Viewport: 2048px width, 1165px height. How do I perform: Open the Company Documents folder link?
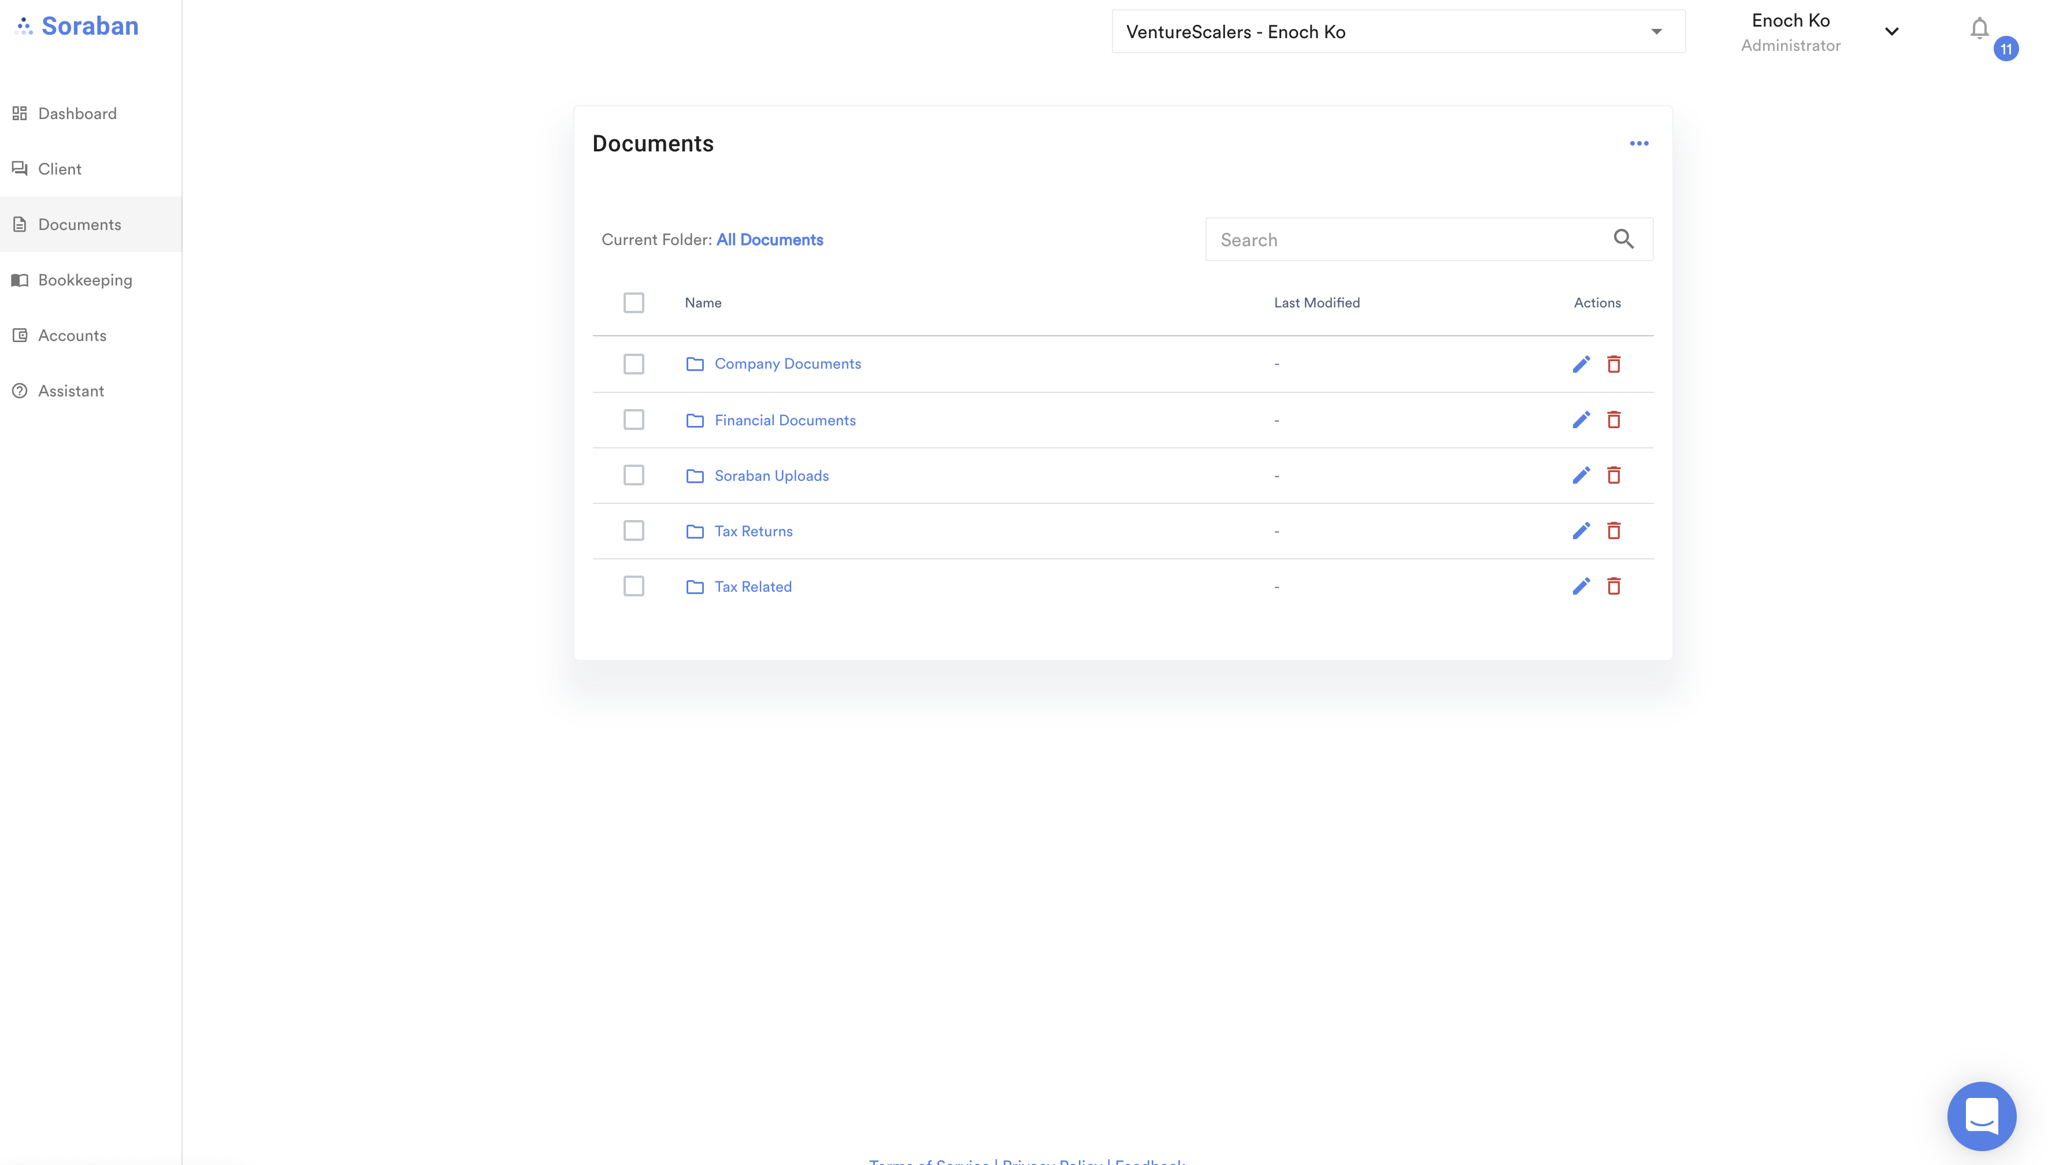tap(788, 364)
